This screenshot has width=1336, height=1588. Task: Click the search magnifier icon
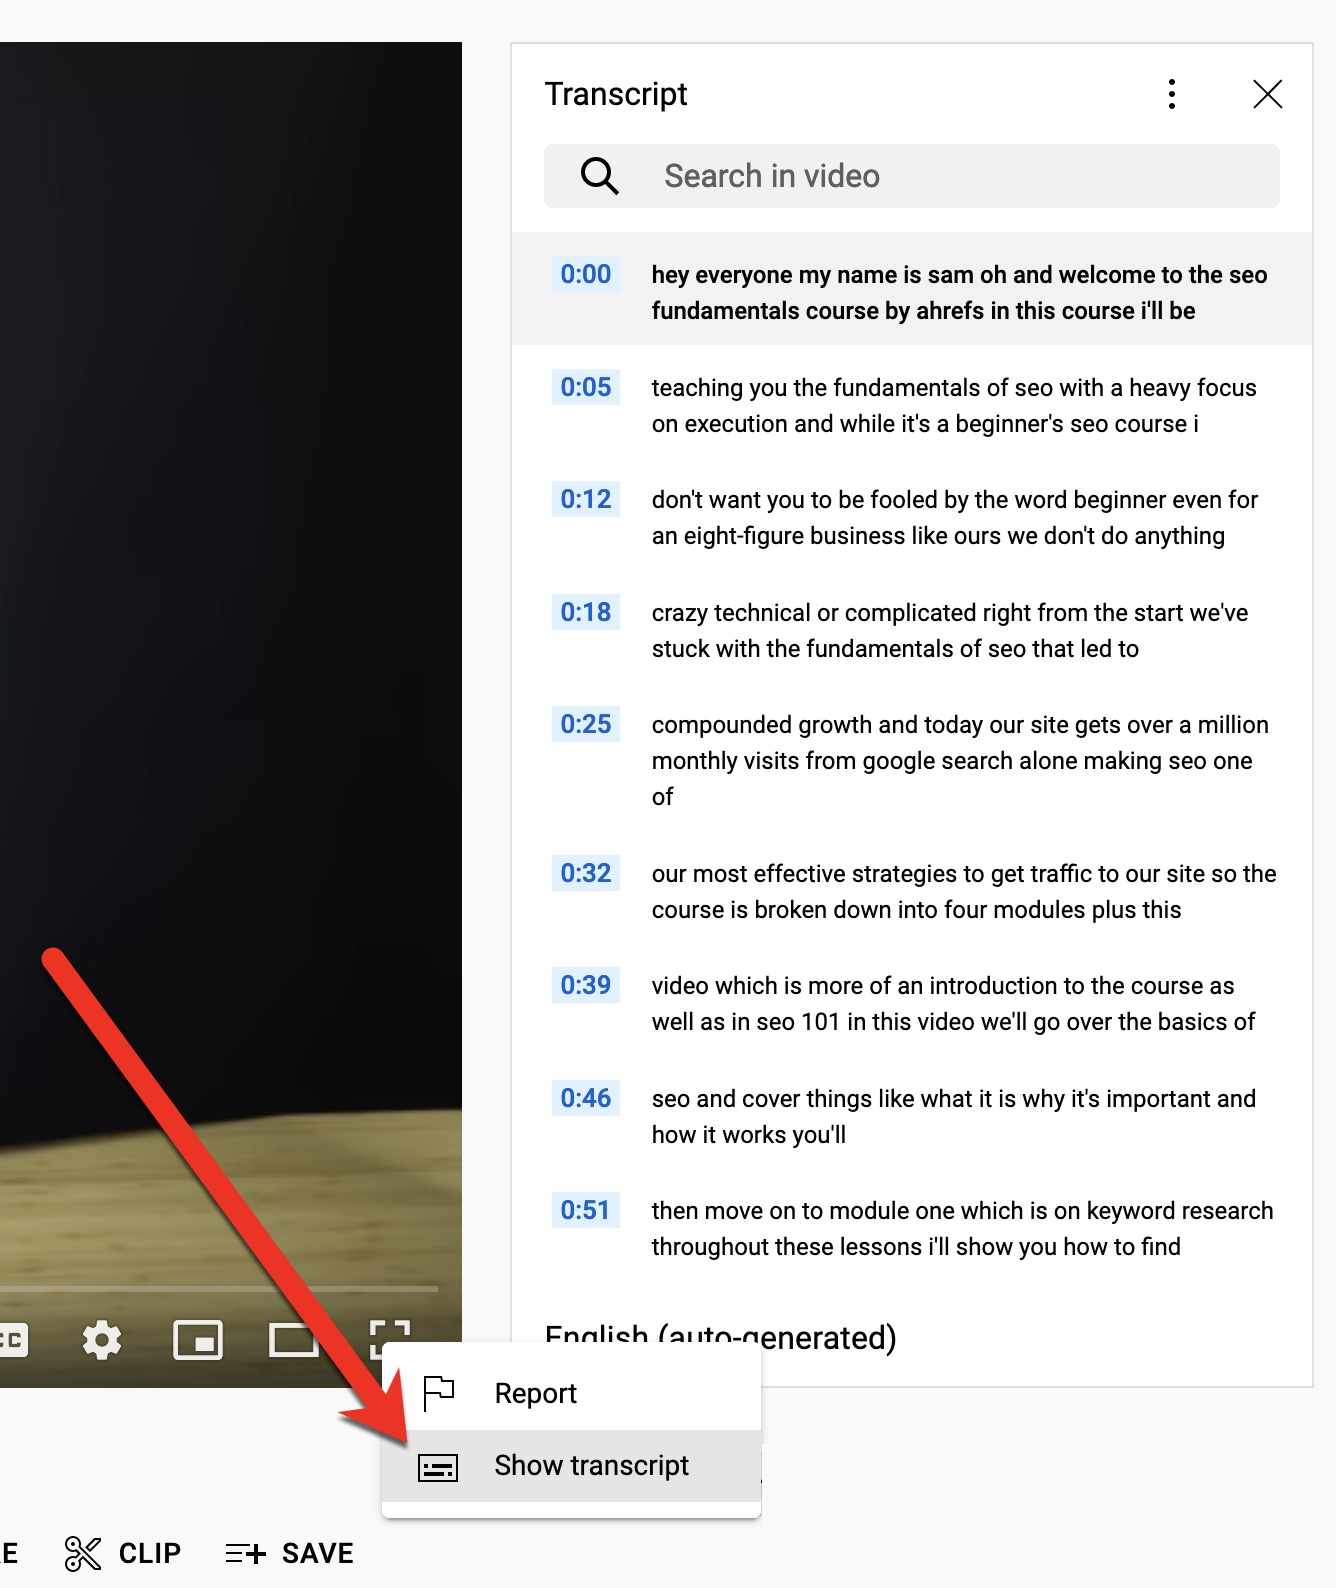(599, 176)
